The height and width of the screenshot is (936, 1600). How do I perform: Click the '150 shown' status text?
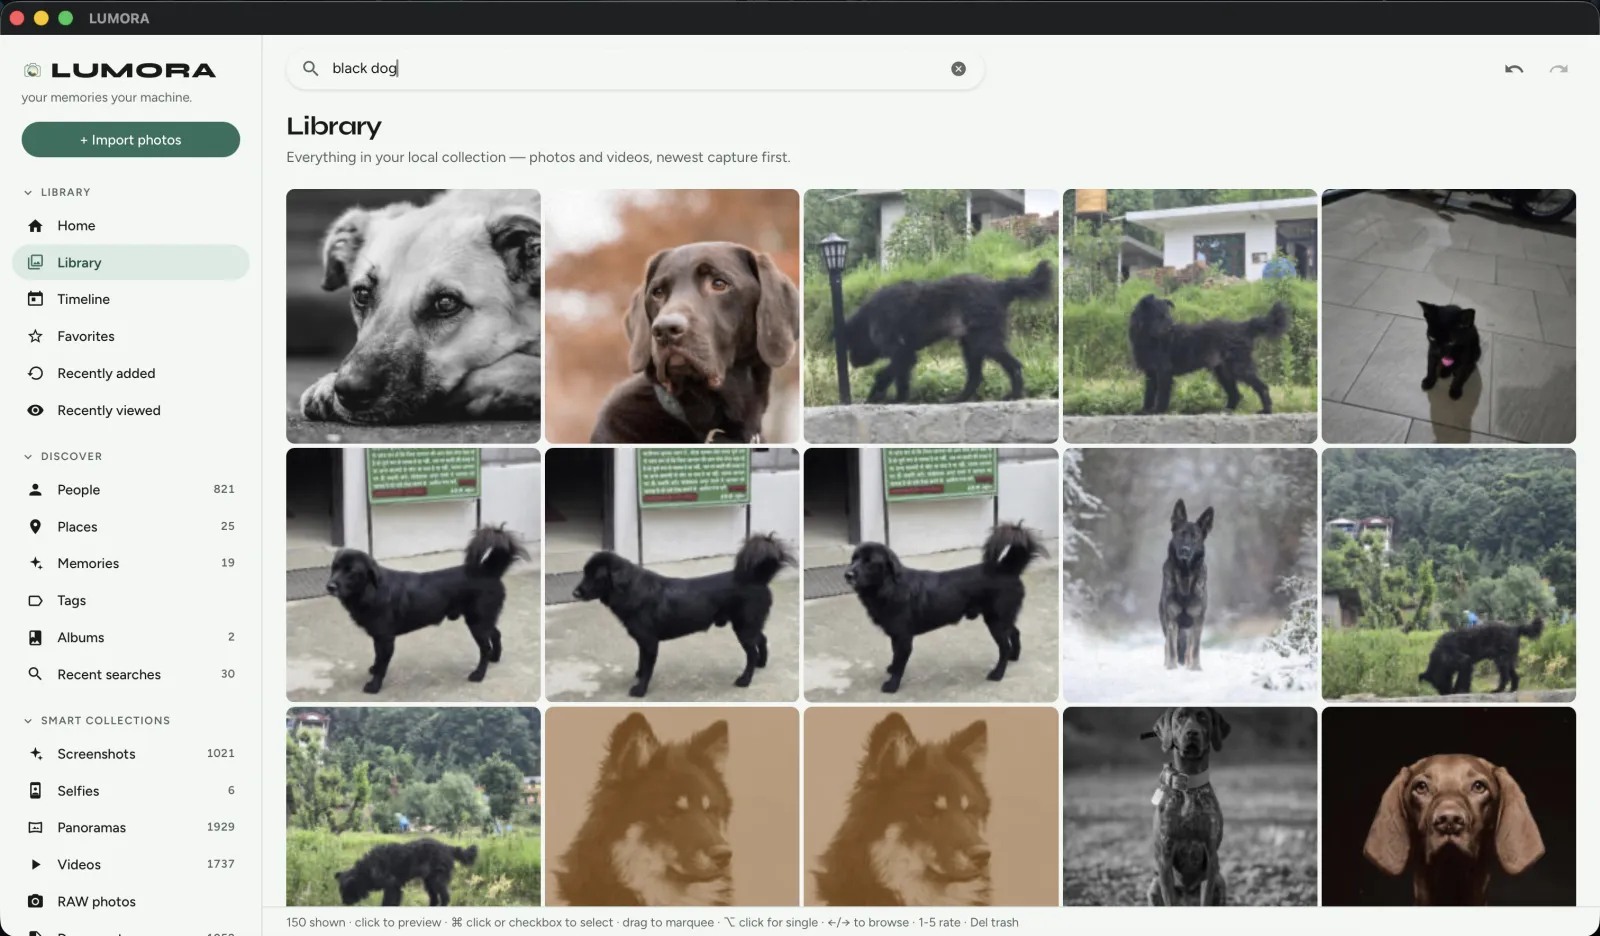click(316, 923)
